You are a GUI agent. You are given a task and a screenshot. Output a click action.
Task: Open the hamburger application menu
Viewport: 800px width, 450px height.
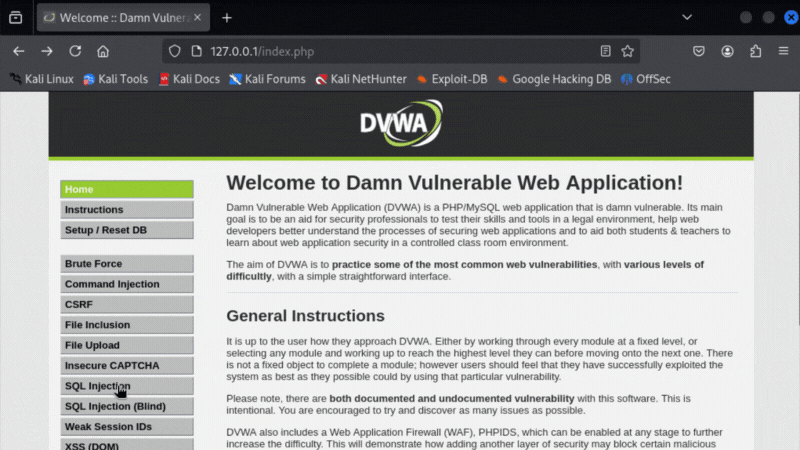pyautogui.click(x=784, y=51)
